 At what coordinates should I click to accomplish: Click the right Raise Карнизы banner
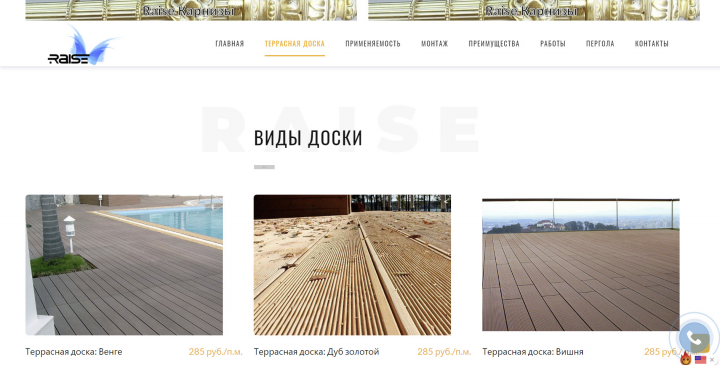coord(534,10)
